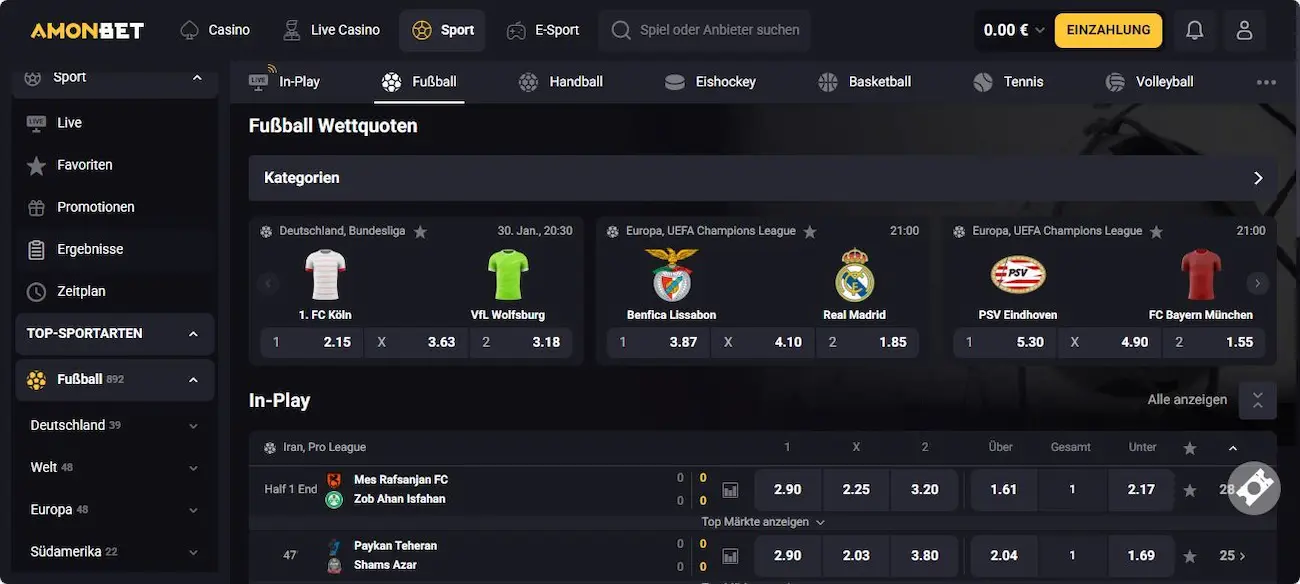Toggle the star on Benfica vs Real Madrid
Image resolution: width=1300 pixels, height=584 pixels.
[810, 230]
